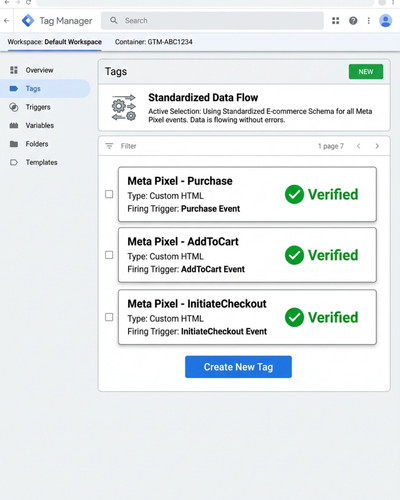Click the Overview dashboard icon
Image resolution: width=400 pixels, height=500 pixels.
[14, 70]
